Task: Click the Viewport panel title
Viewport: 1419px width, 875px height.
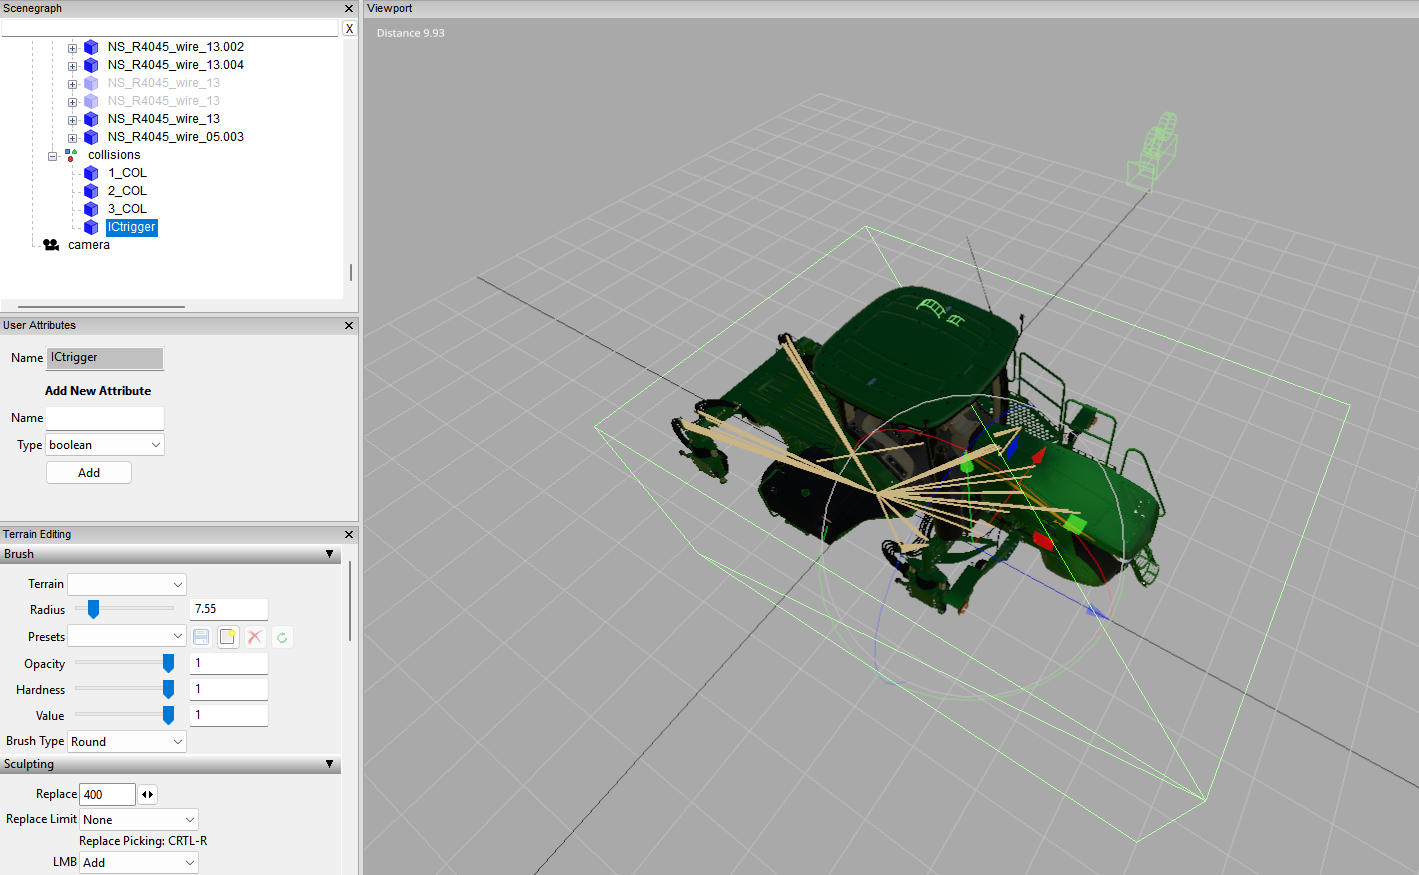Action: click(x=390, y=8)
